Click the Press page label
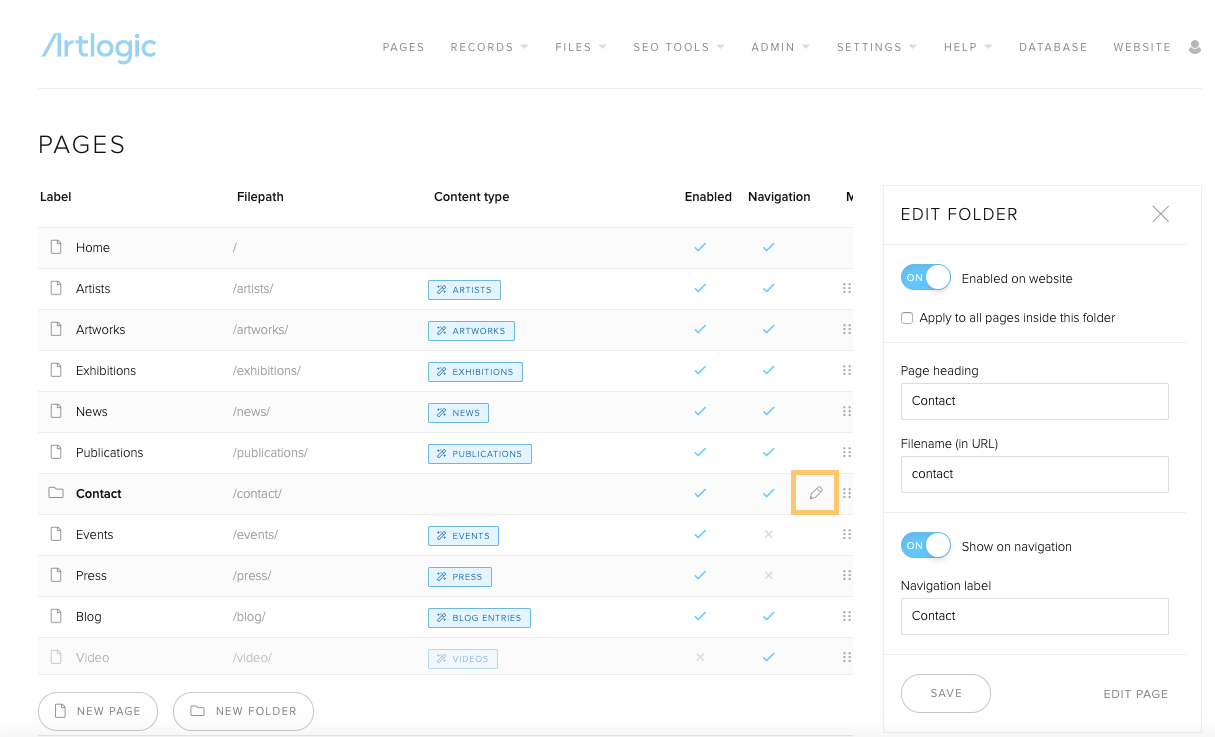 point(91,575)
